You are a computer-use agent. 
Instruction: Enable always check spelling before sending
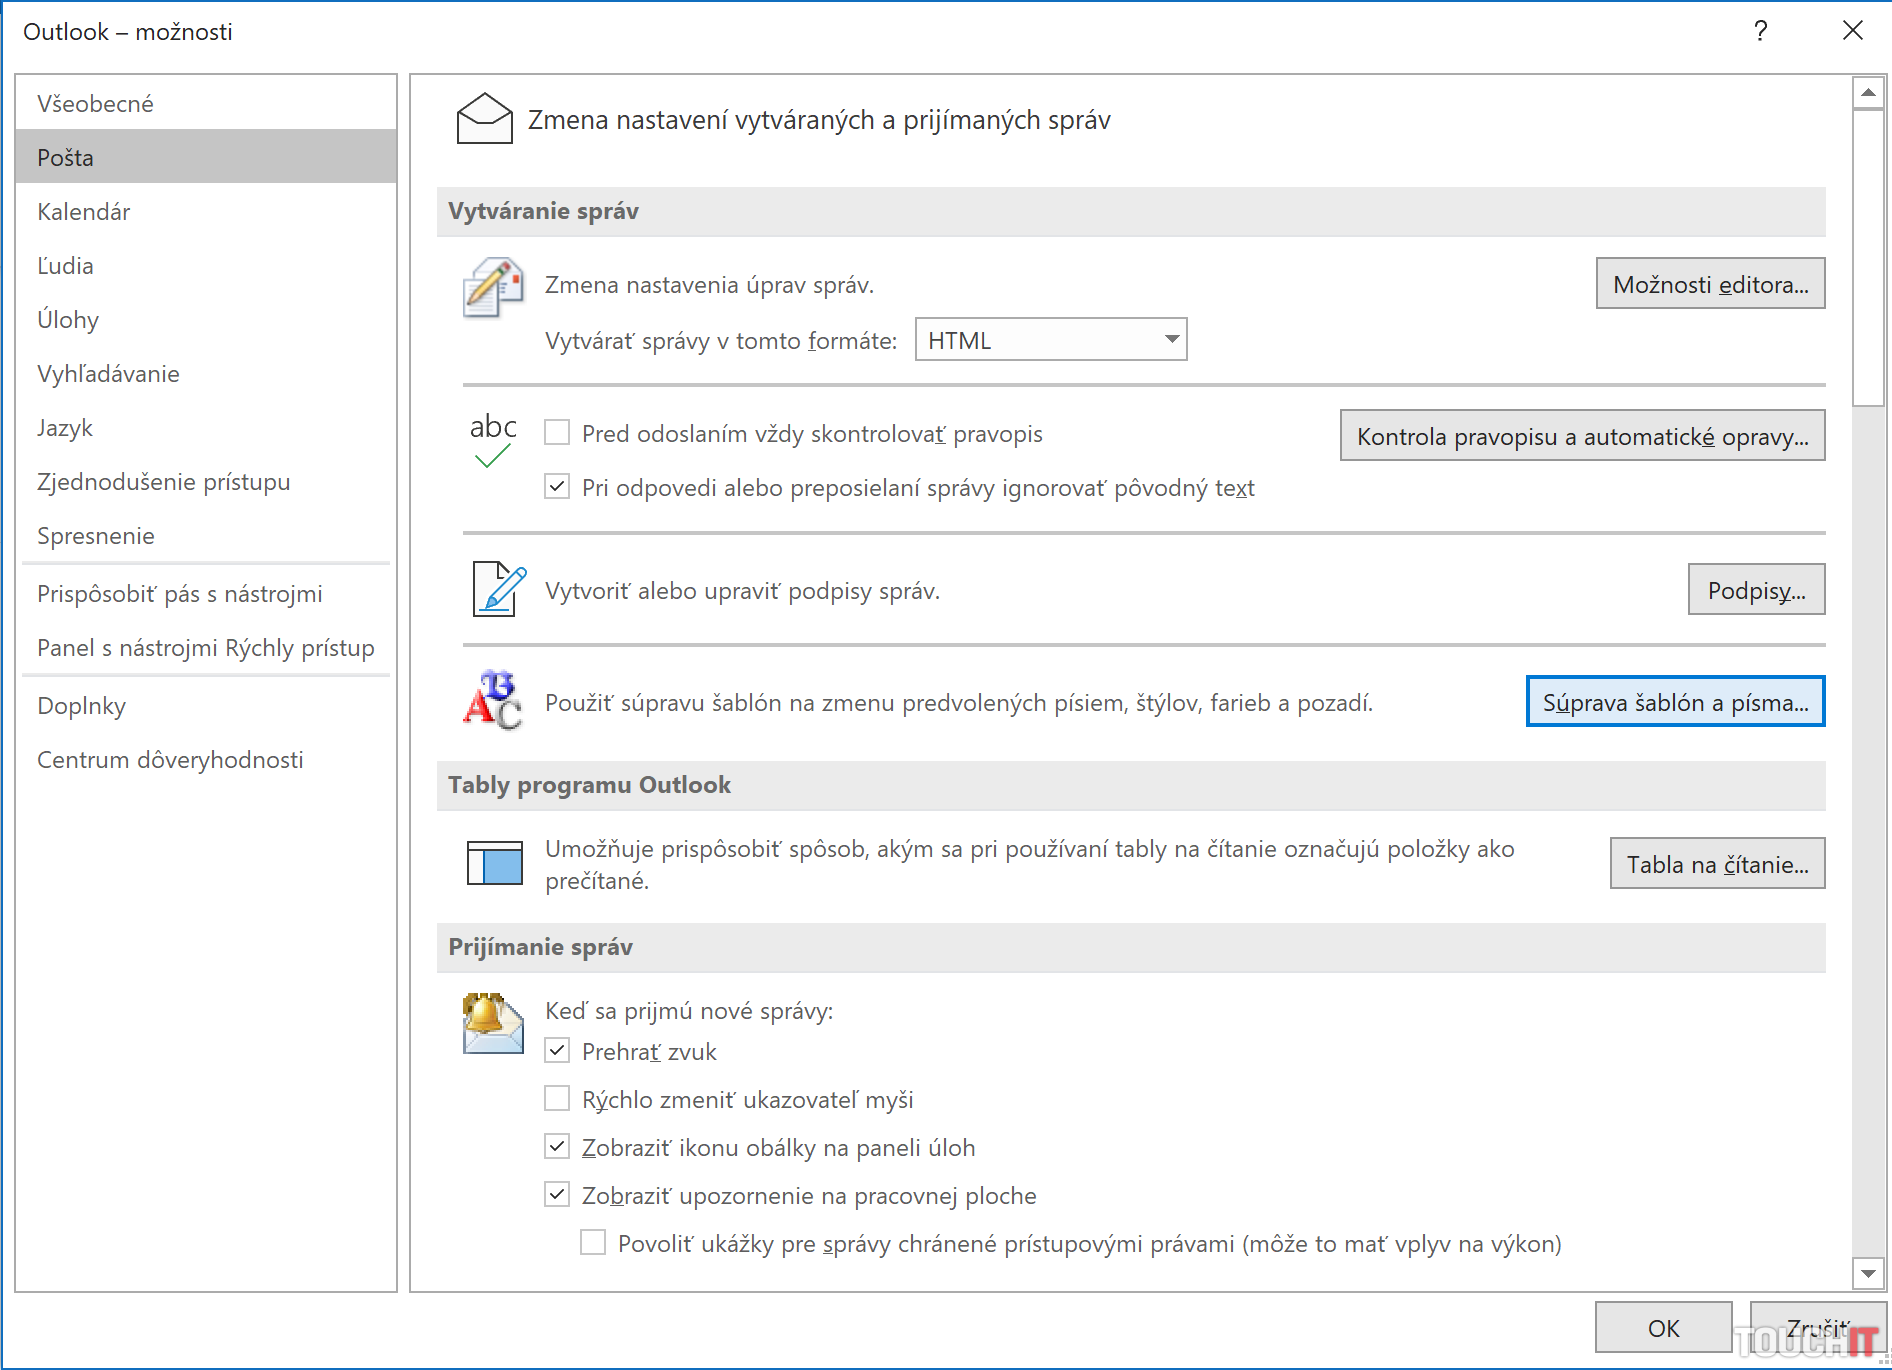557,433
